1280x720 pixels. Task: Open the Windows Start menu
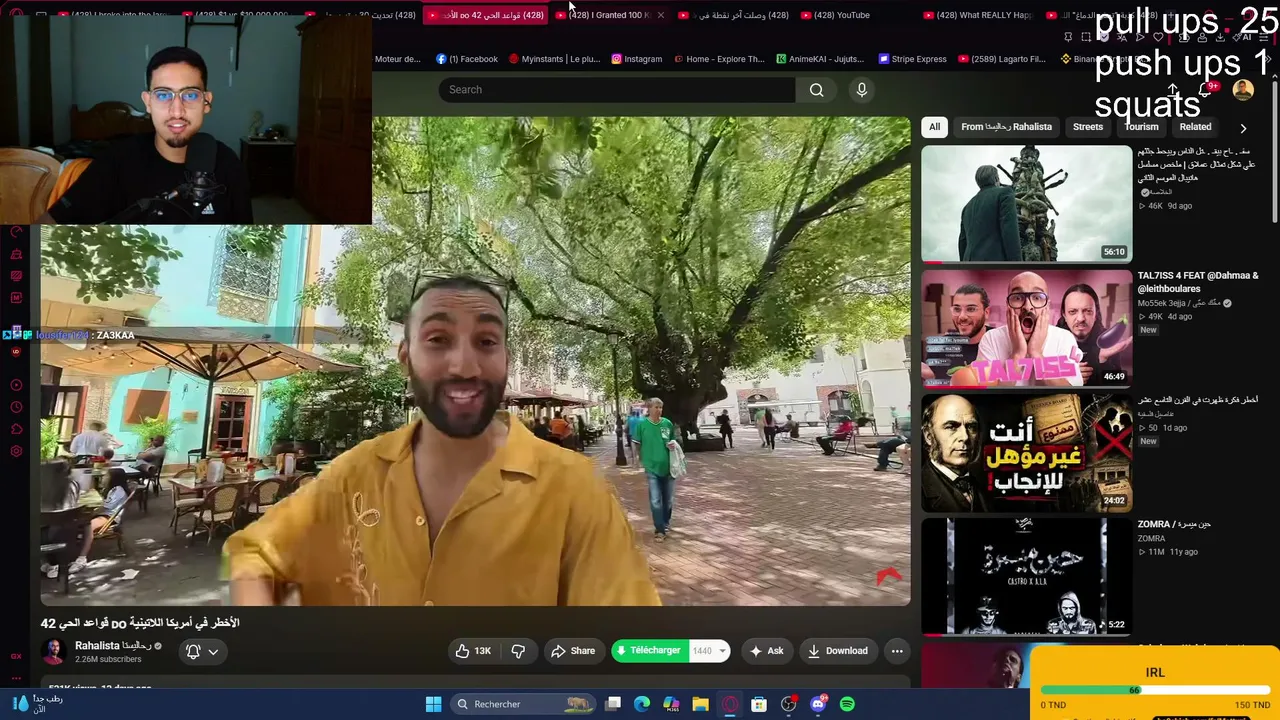[x=434, y=704]
